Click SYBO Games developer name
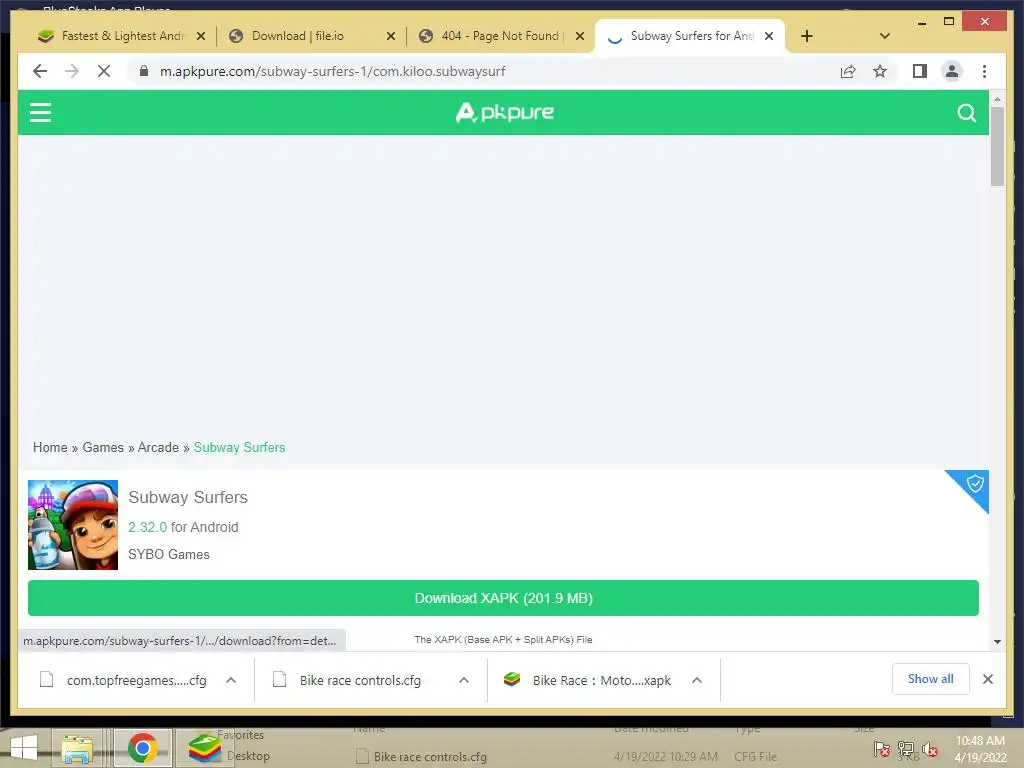 (168, 554)
